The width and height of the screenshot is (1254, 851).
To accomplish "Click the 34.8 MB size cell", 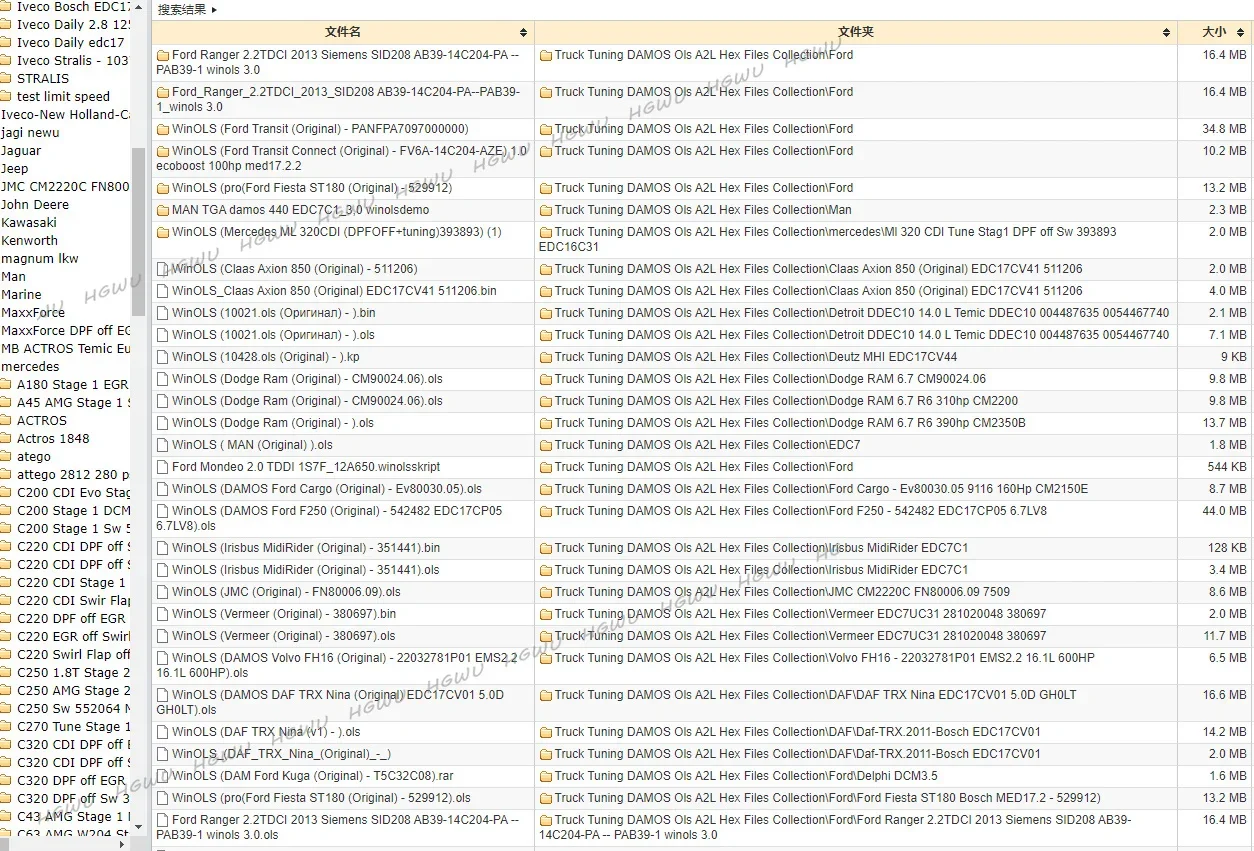I will (1224, 129).
